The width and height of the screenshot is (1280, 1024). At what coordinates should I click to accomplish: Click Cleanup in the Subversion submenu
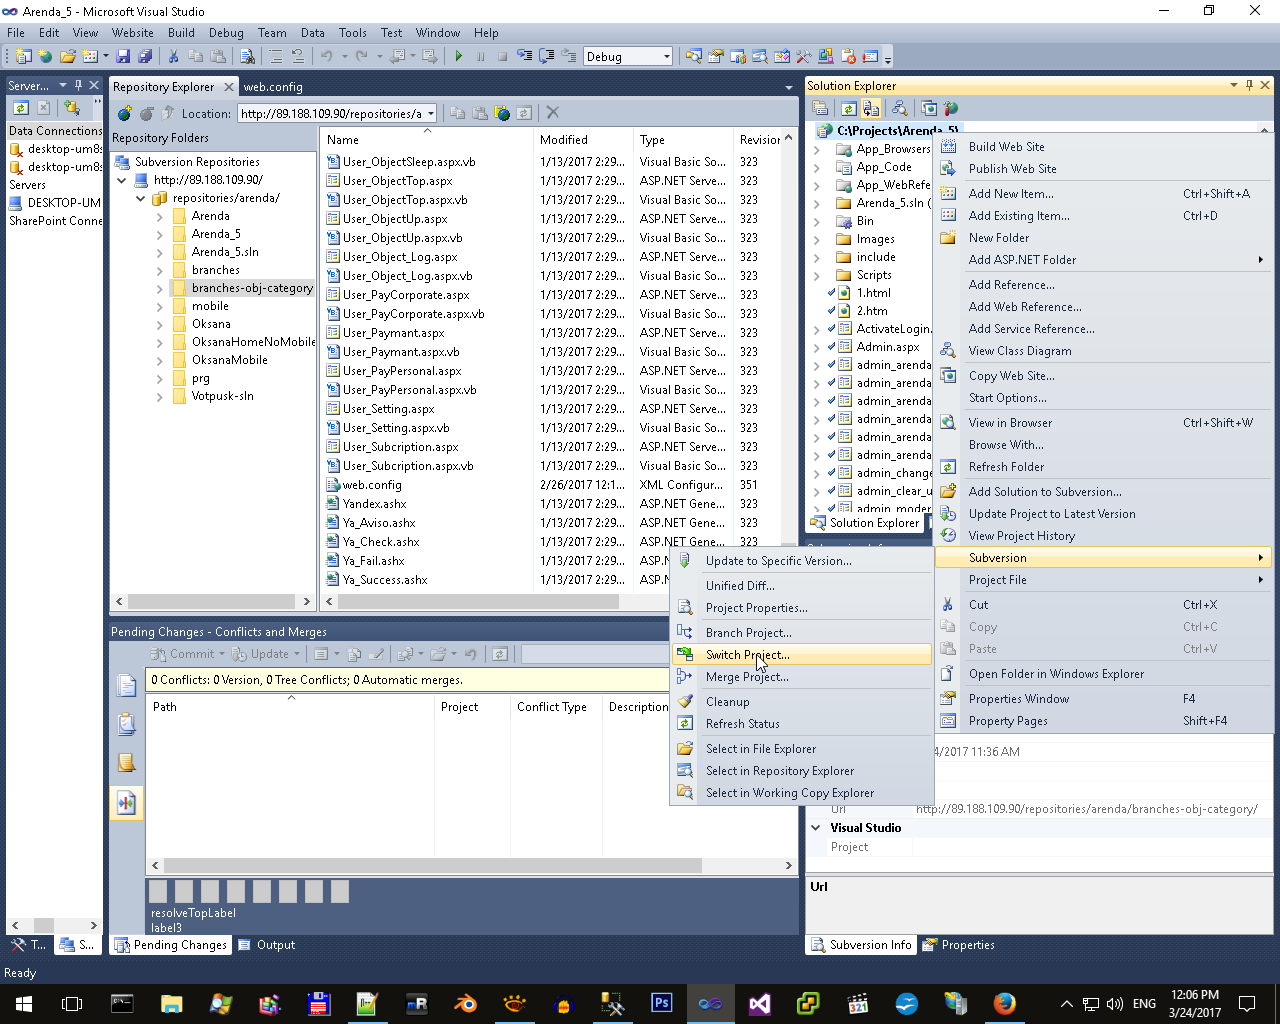[802, 702]
